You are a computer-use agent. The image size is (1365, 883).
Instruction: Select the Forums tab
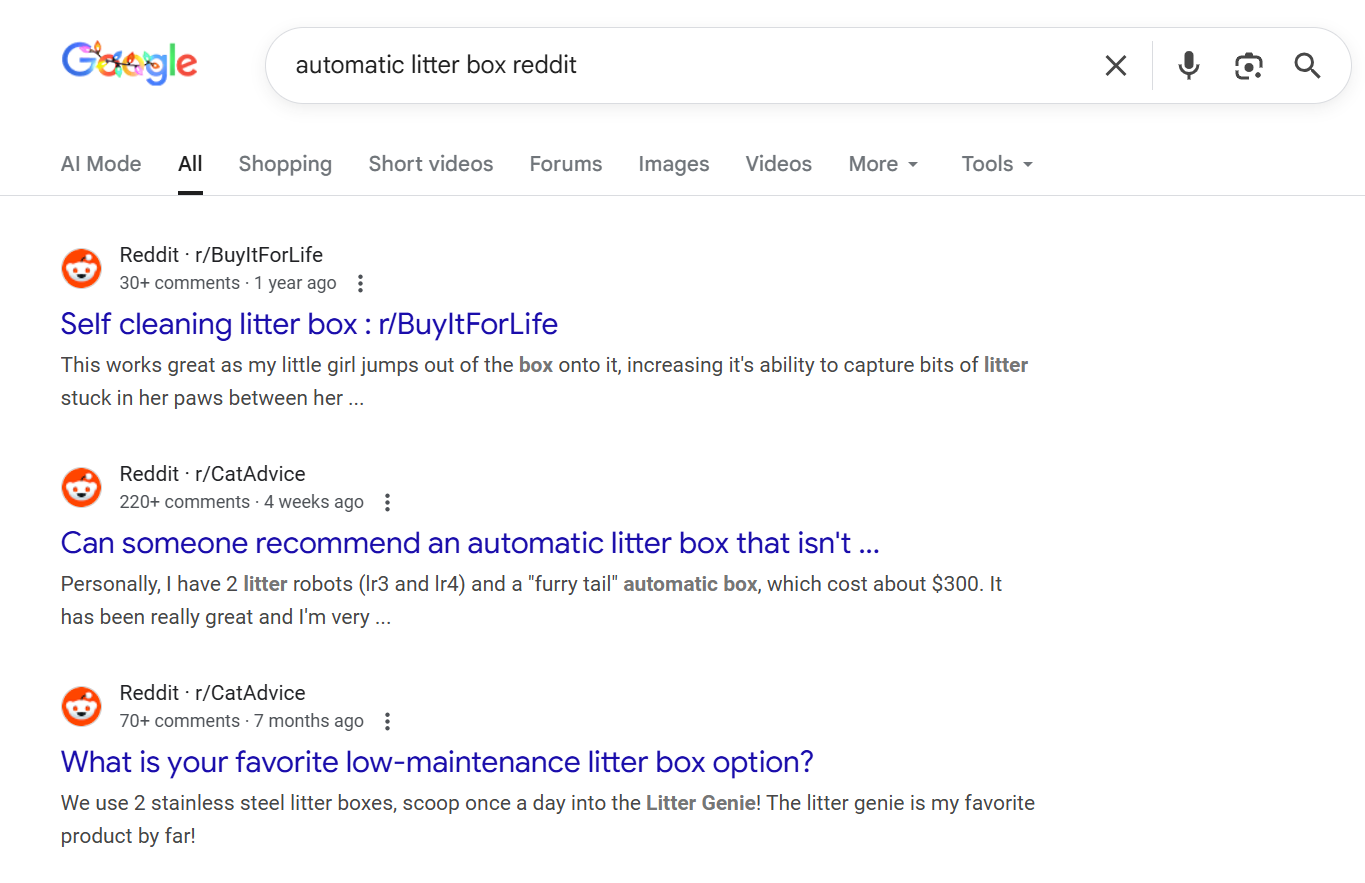[566, 164]
